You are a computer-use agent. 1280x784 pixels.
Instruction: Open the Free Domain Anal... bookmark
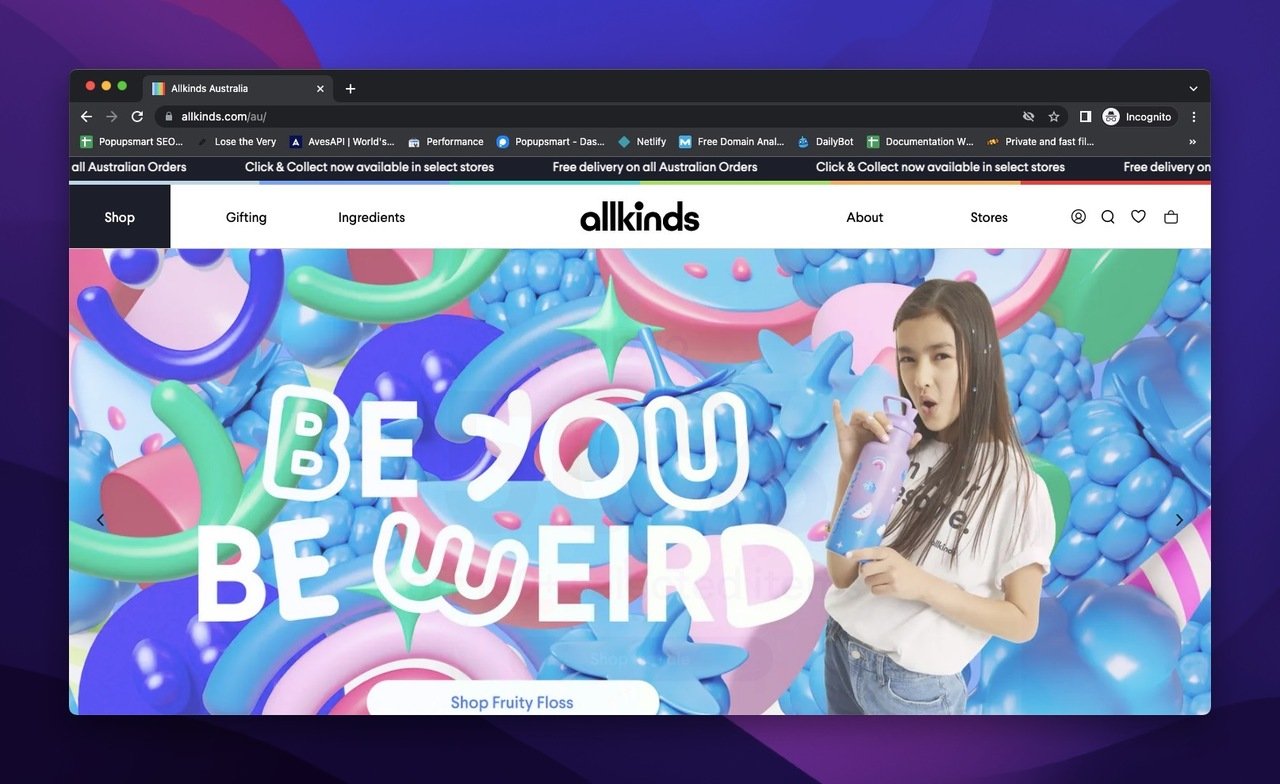pos(732,142)
